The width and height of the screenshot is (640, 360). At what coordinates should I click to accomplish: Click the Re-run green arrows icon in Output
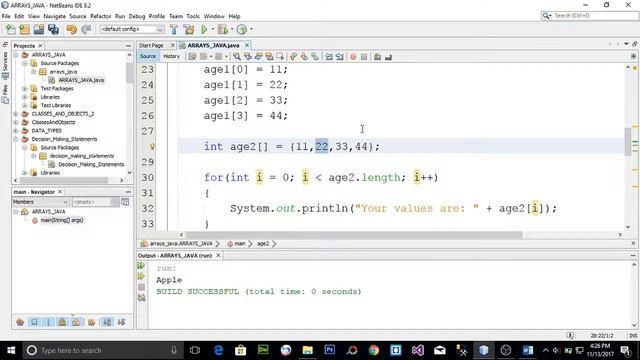141,266
